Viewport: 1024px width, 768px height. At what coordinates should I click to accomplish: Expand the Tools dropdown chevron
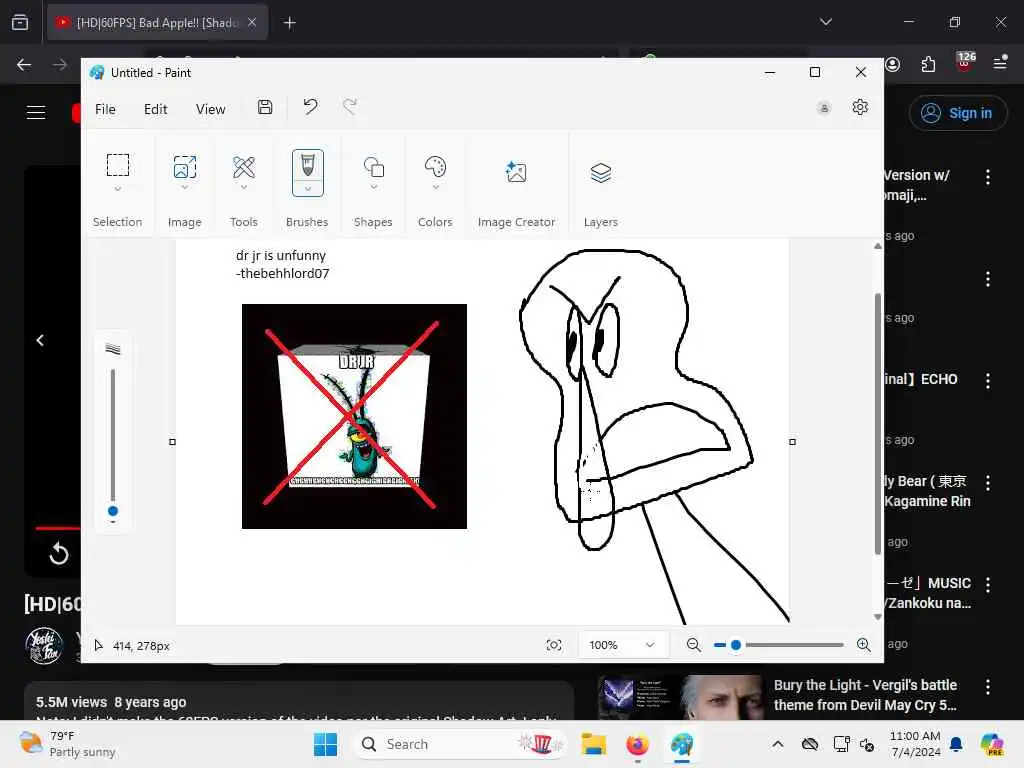click(x=244, y=187)
